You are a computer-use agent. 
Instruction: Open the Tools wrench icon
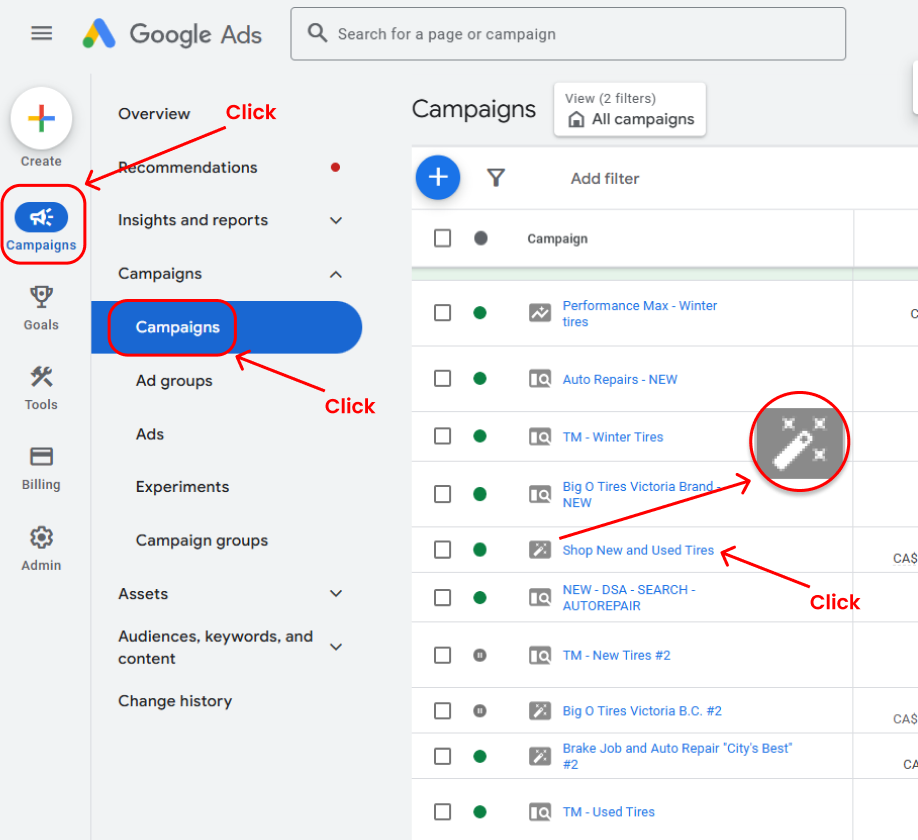tap(41, 377)
